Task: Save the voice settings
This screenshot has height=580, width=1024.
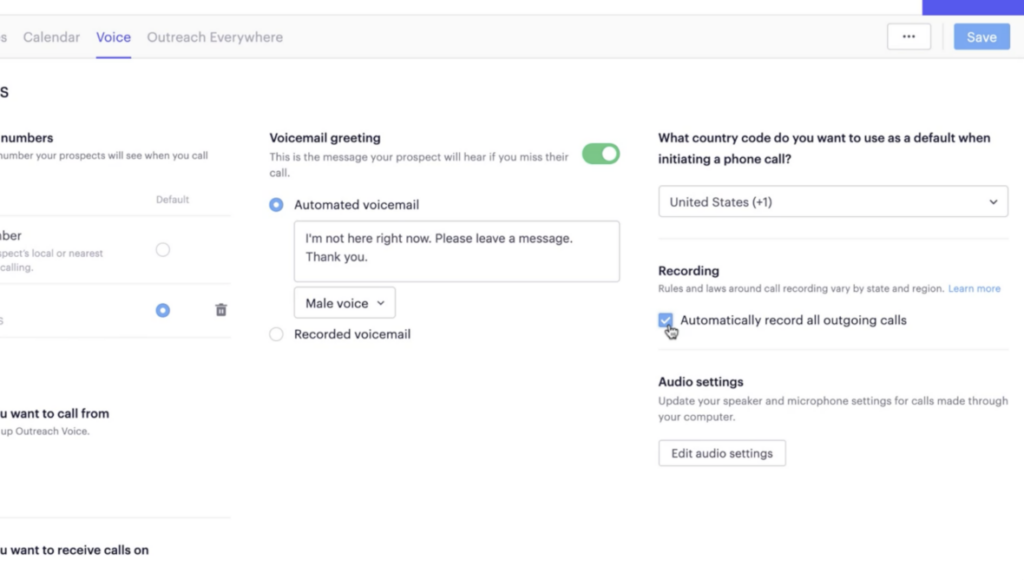Action: [982, 37]
